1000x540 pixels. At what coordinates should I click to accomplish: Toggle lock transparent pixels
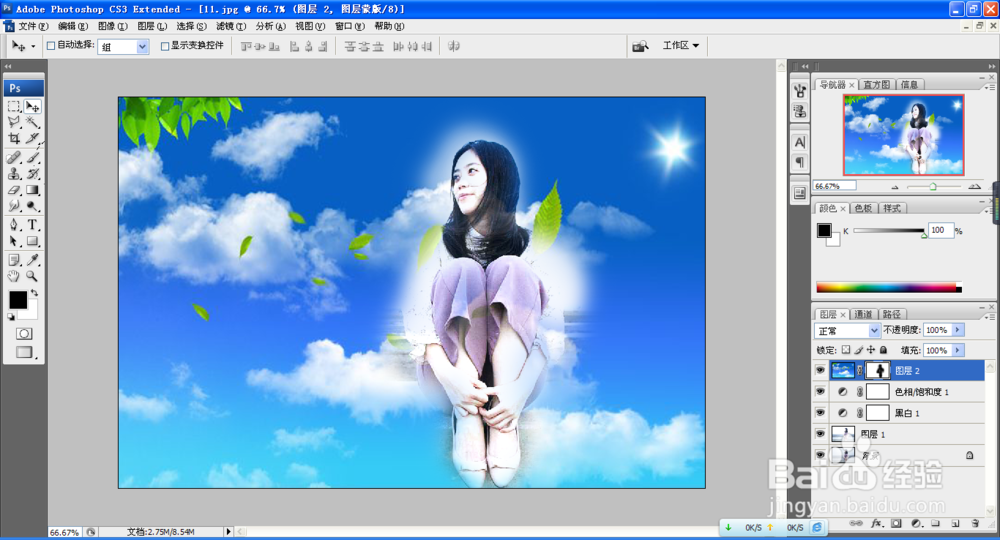pos(846,350)
